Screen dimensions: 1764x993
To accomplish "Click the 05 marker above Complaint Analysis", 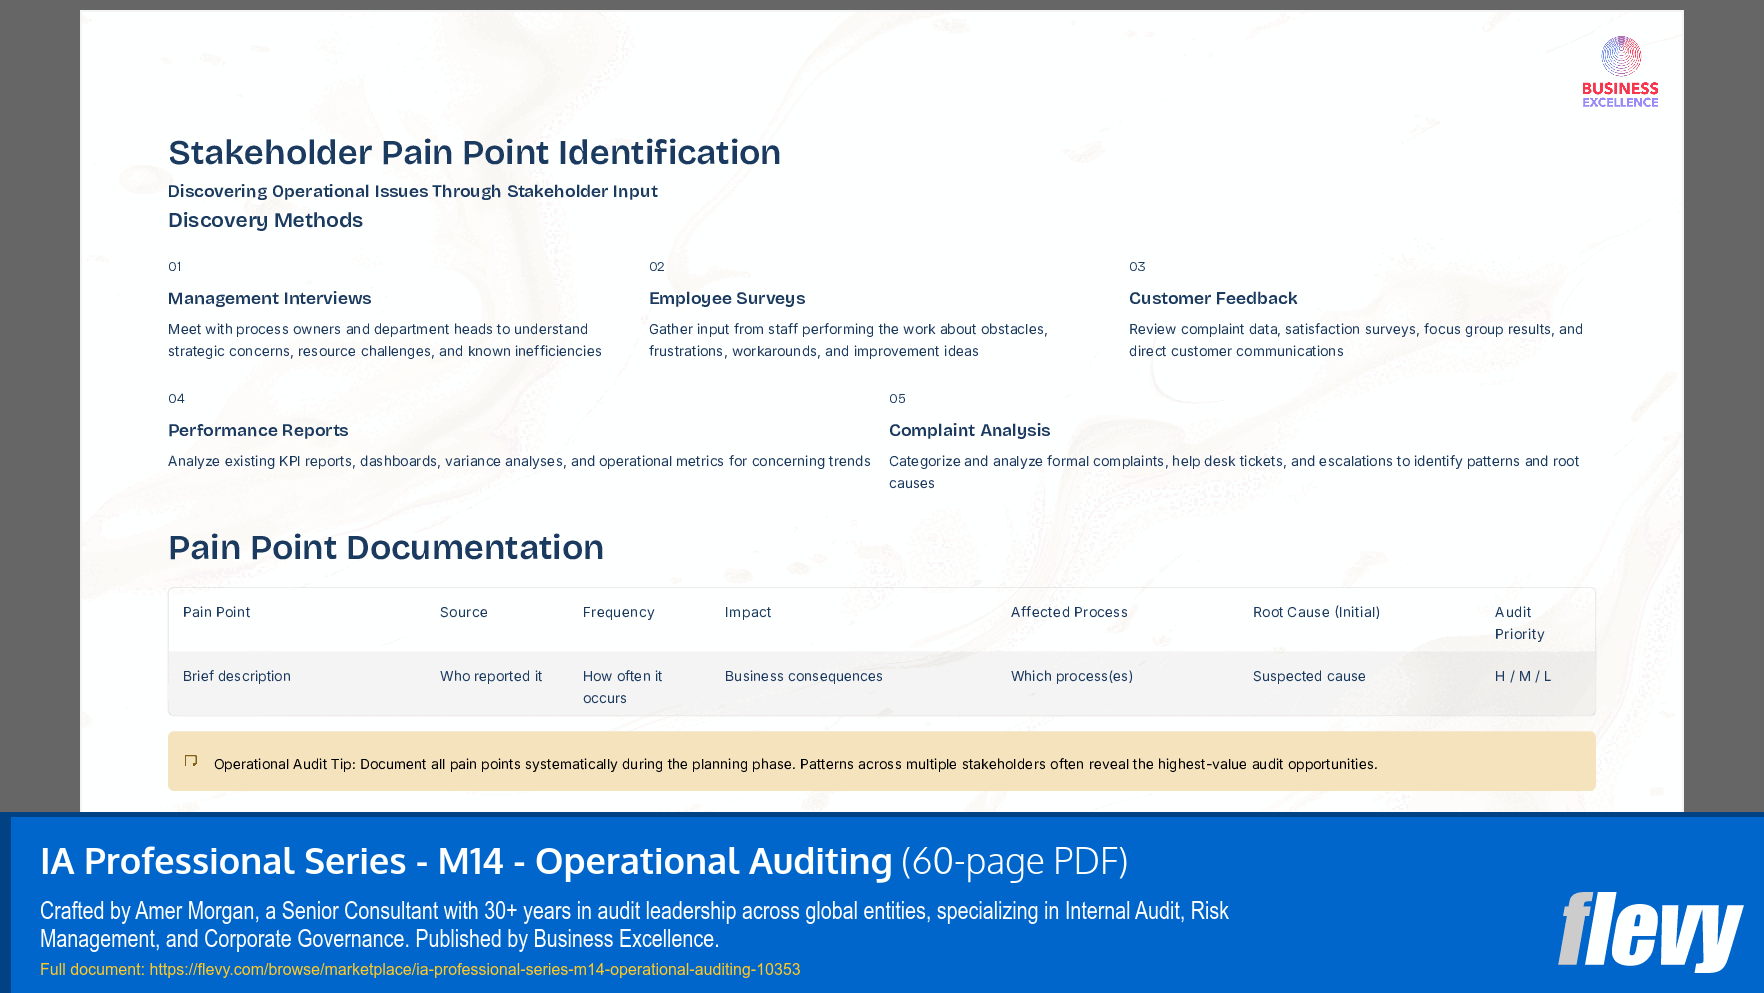I will tap(897, 398).
